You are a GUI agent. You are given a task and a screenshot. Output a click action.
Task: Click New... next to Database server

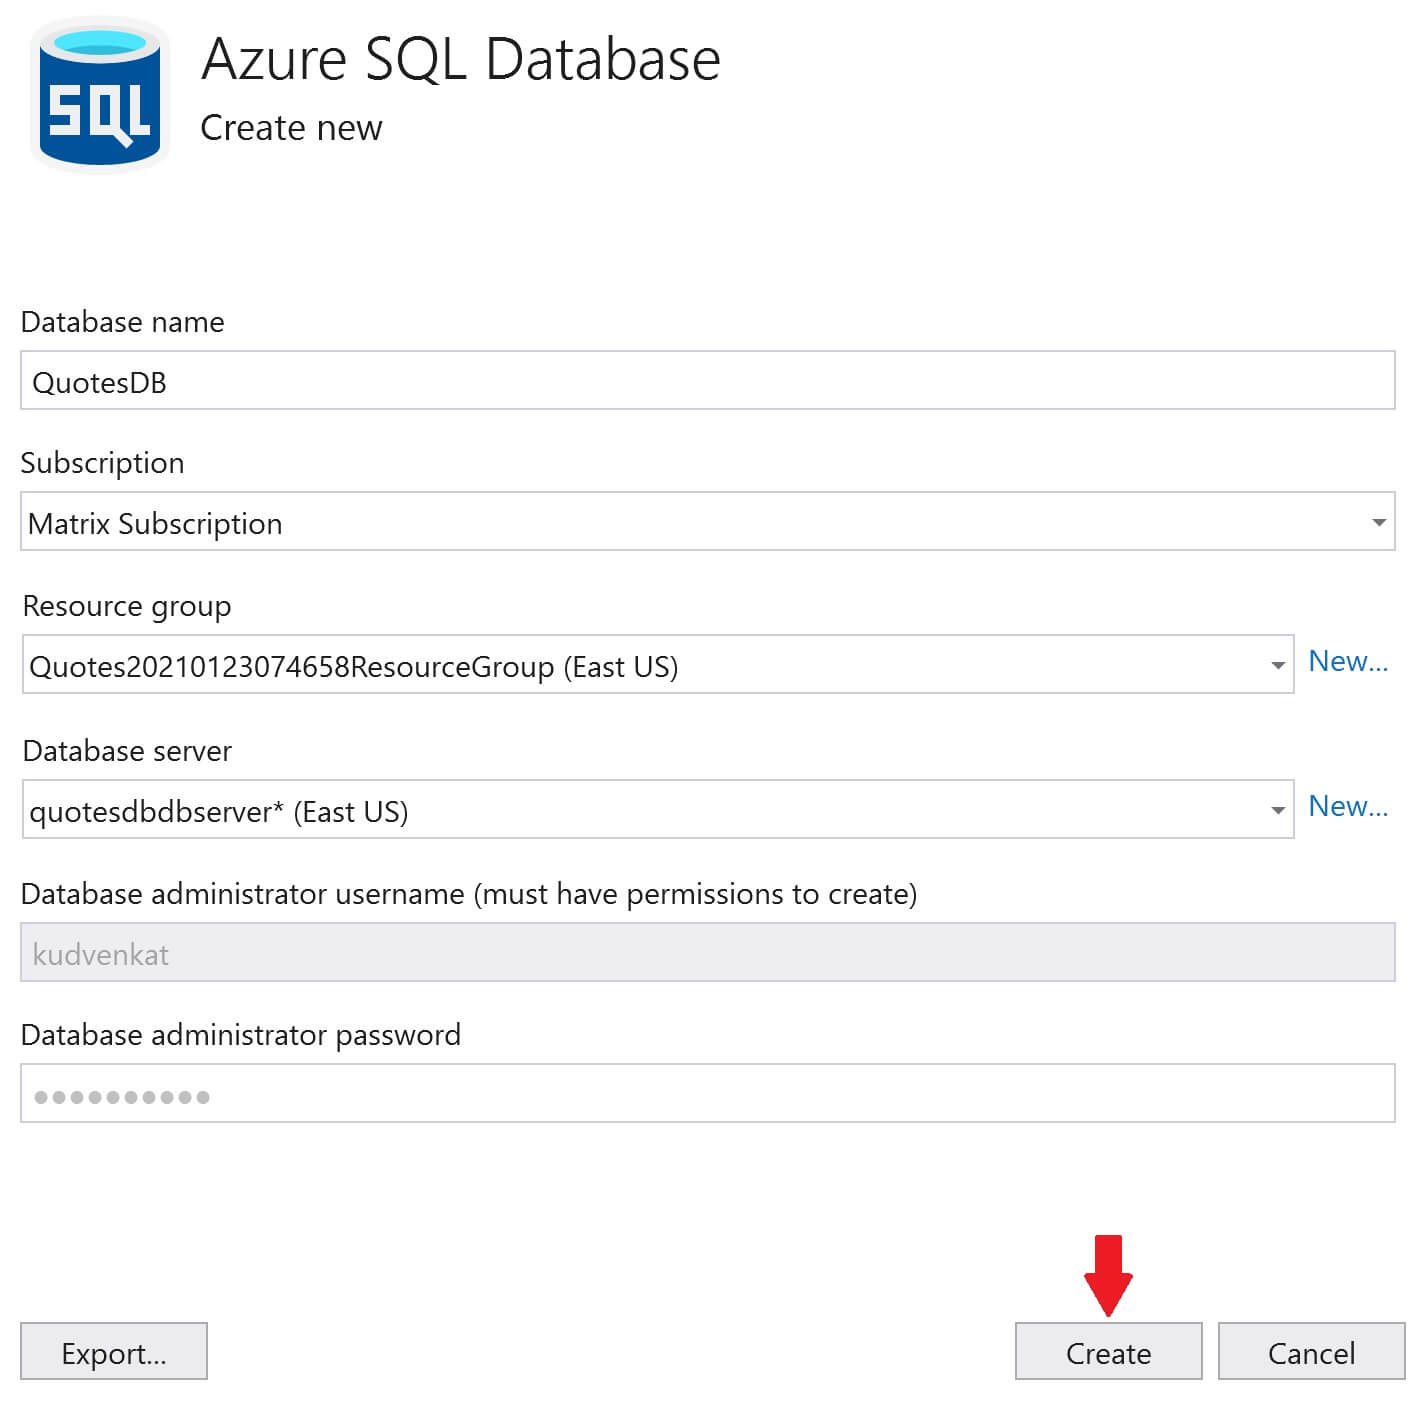tap(1348, 806)
